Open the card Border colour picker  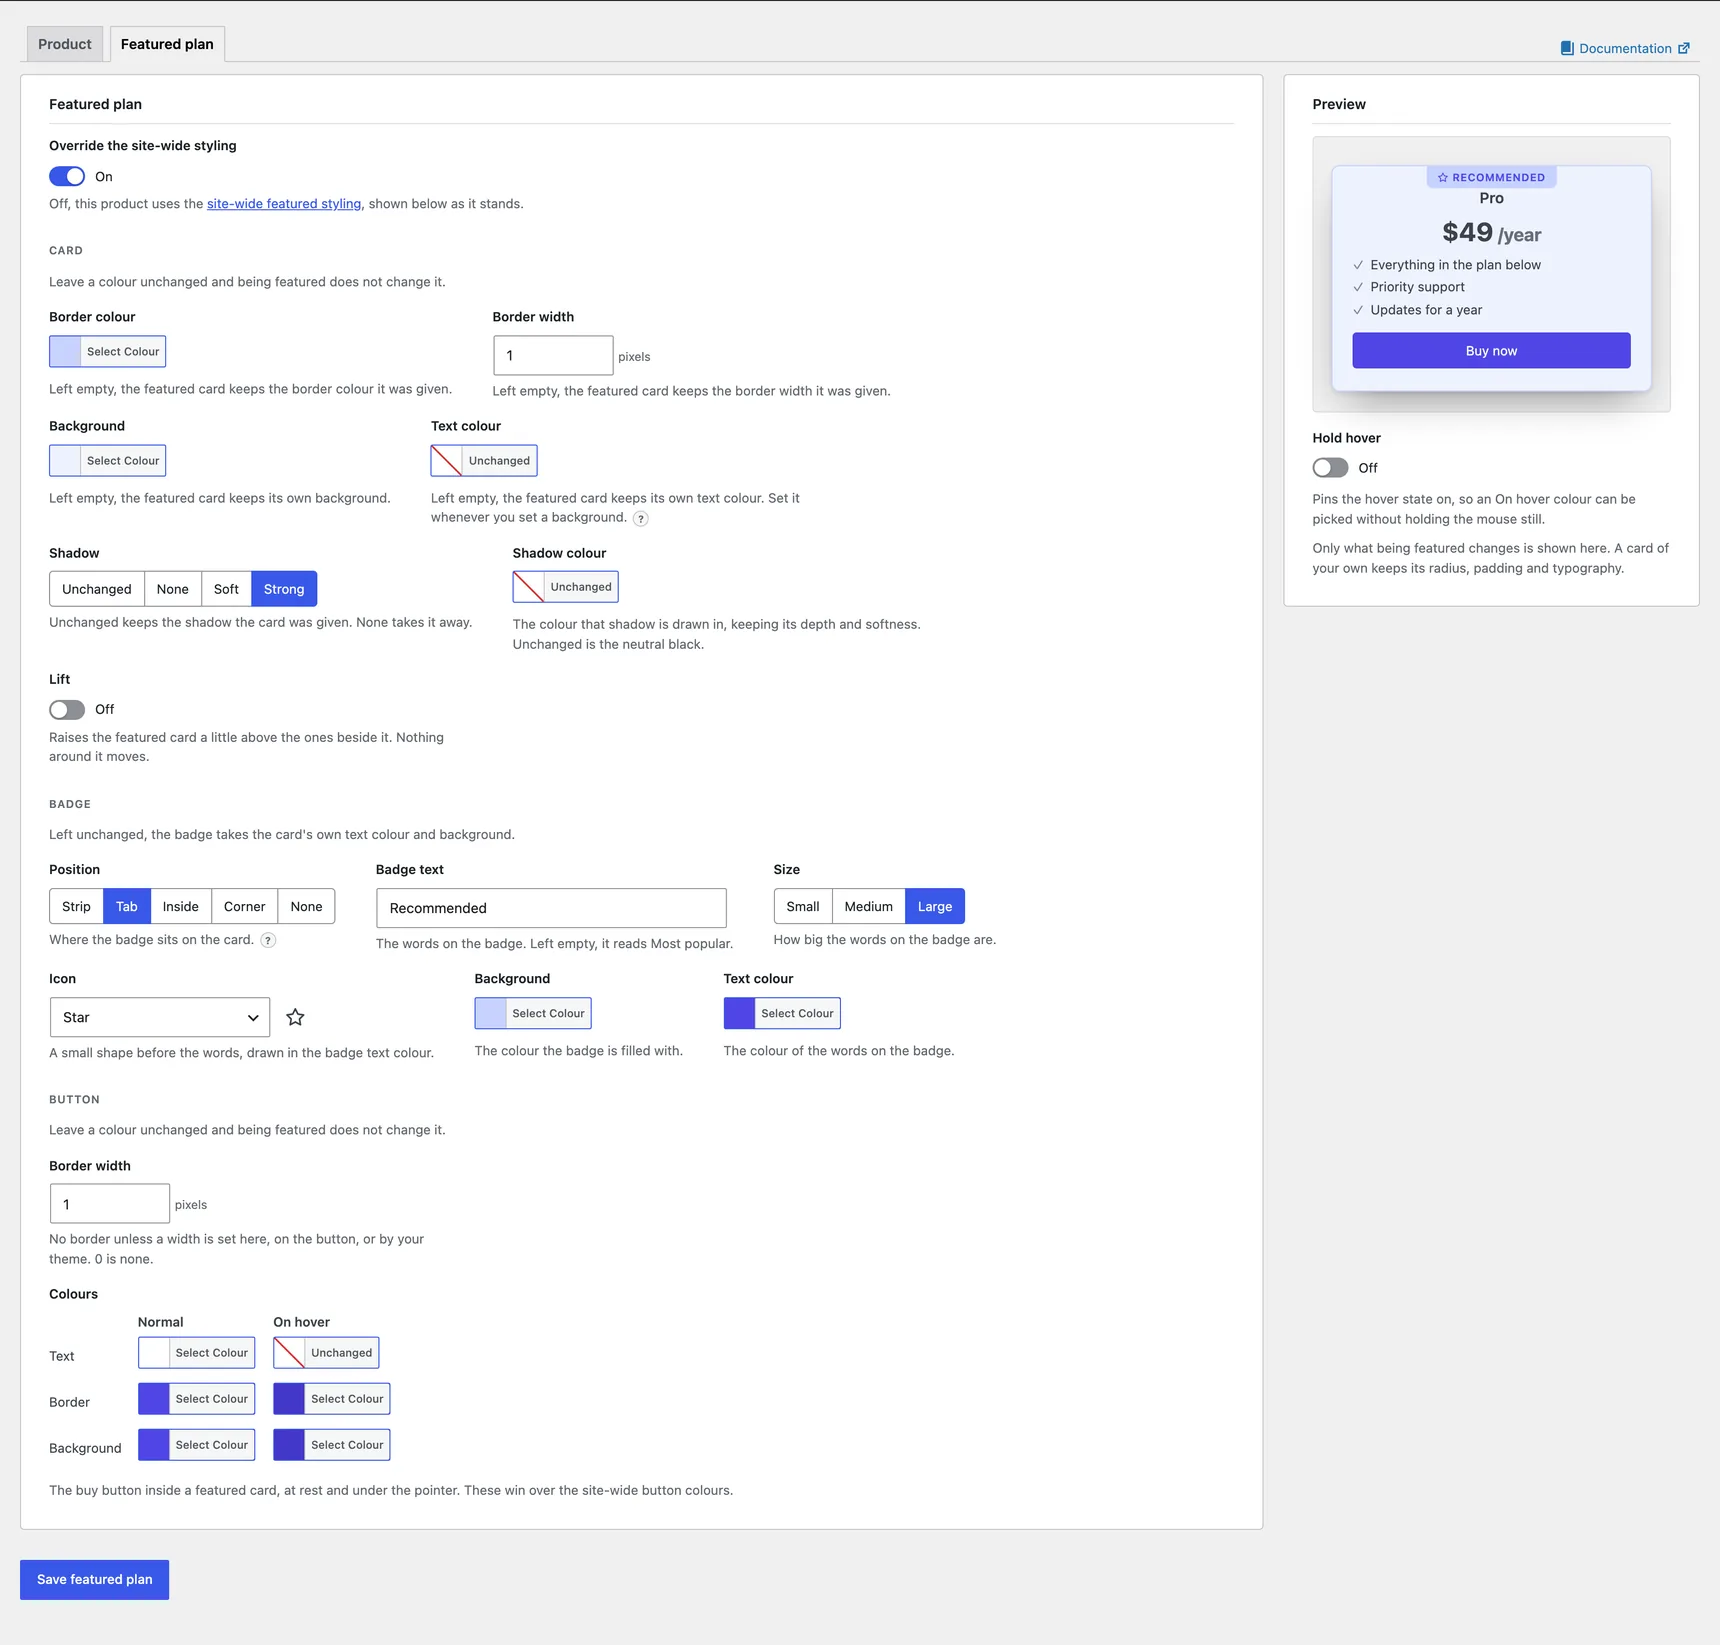[x=107, y=351]
